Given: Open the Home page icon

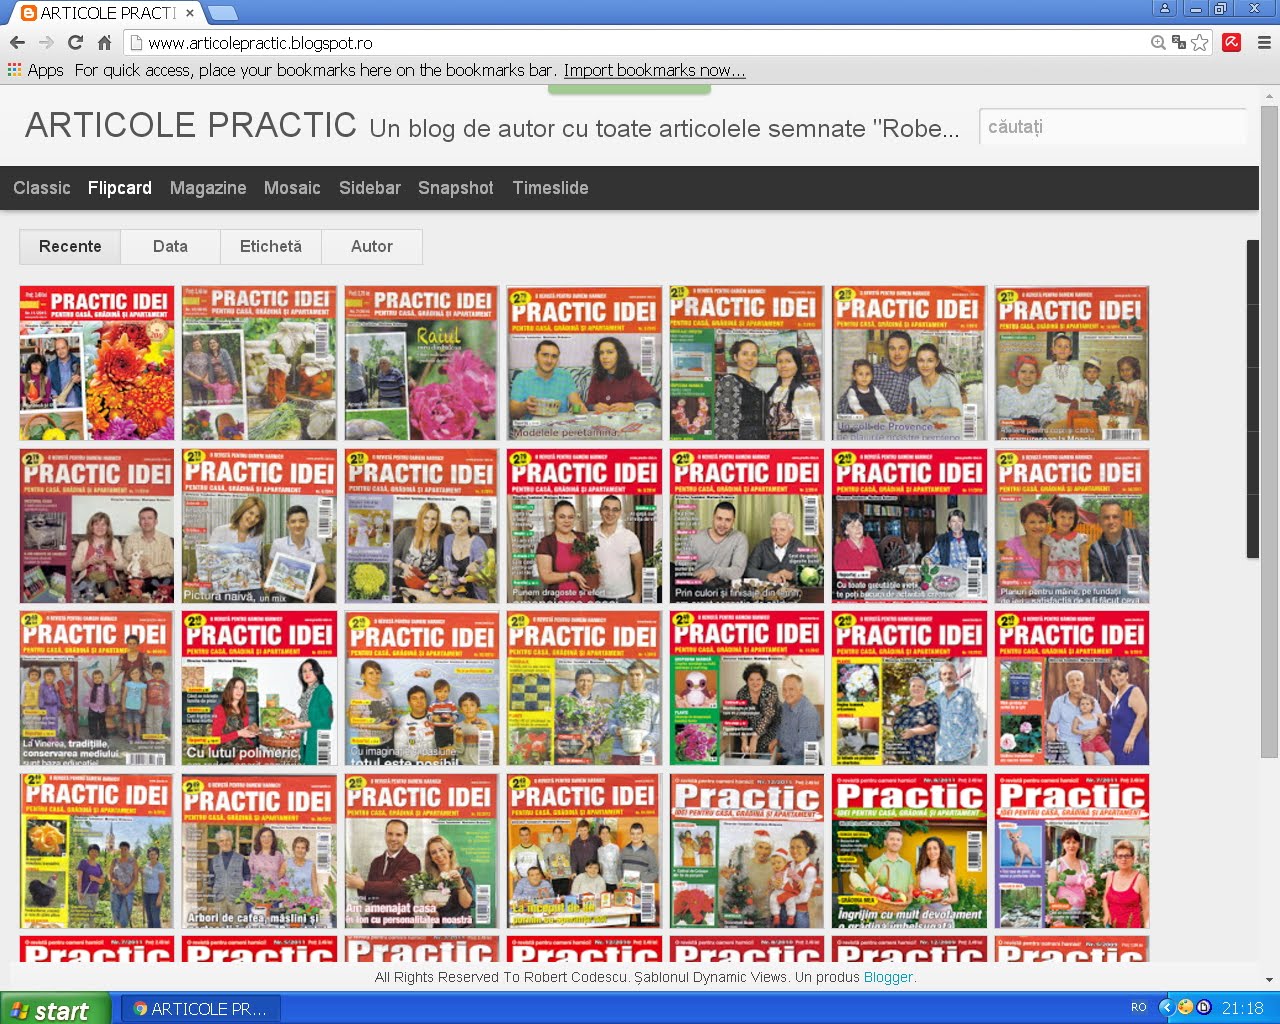Looking at the screenshot, I should pyautogui.click(x=104, y=42).
